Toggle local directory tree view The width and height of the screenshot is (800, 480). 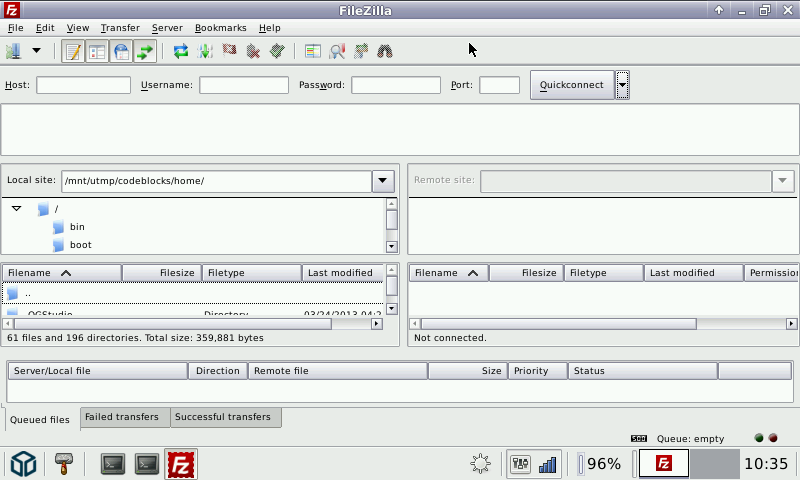click(x=97, y=51)
